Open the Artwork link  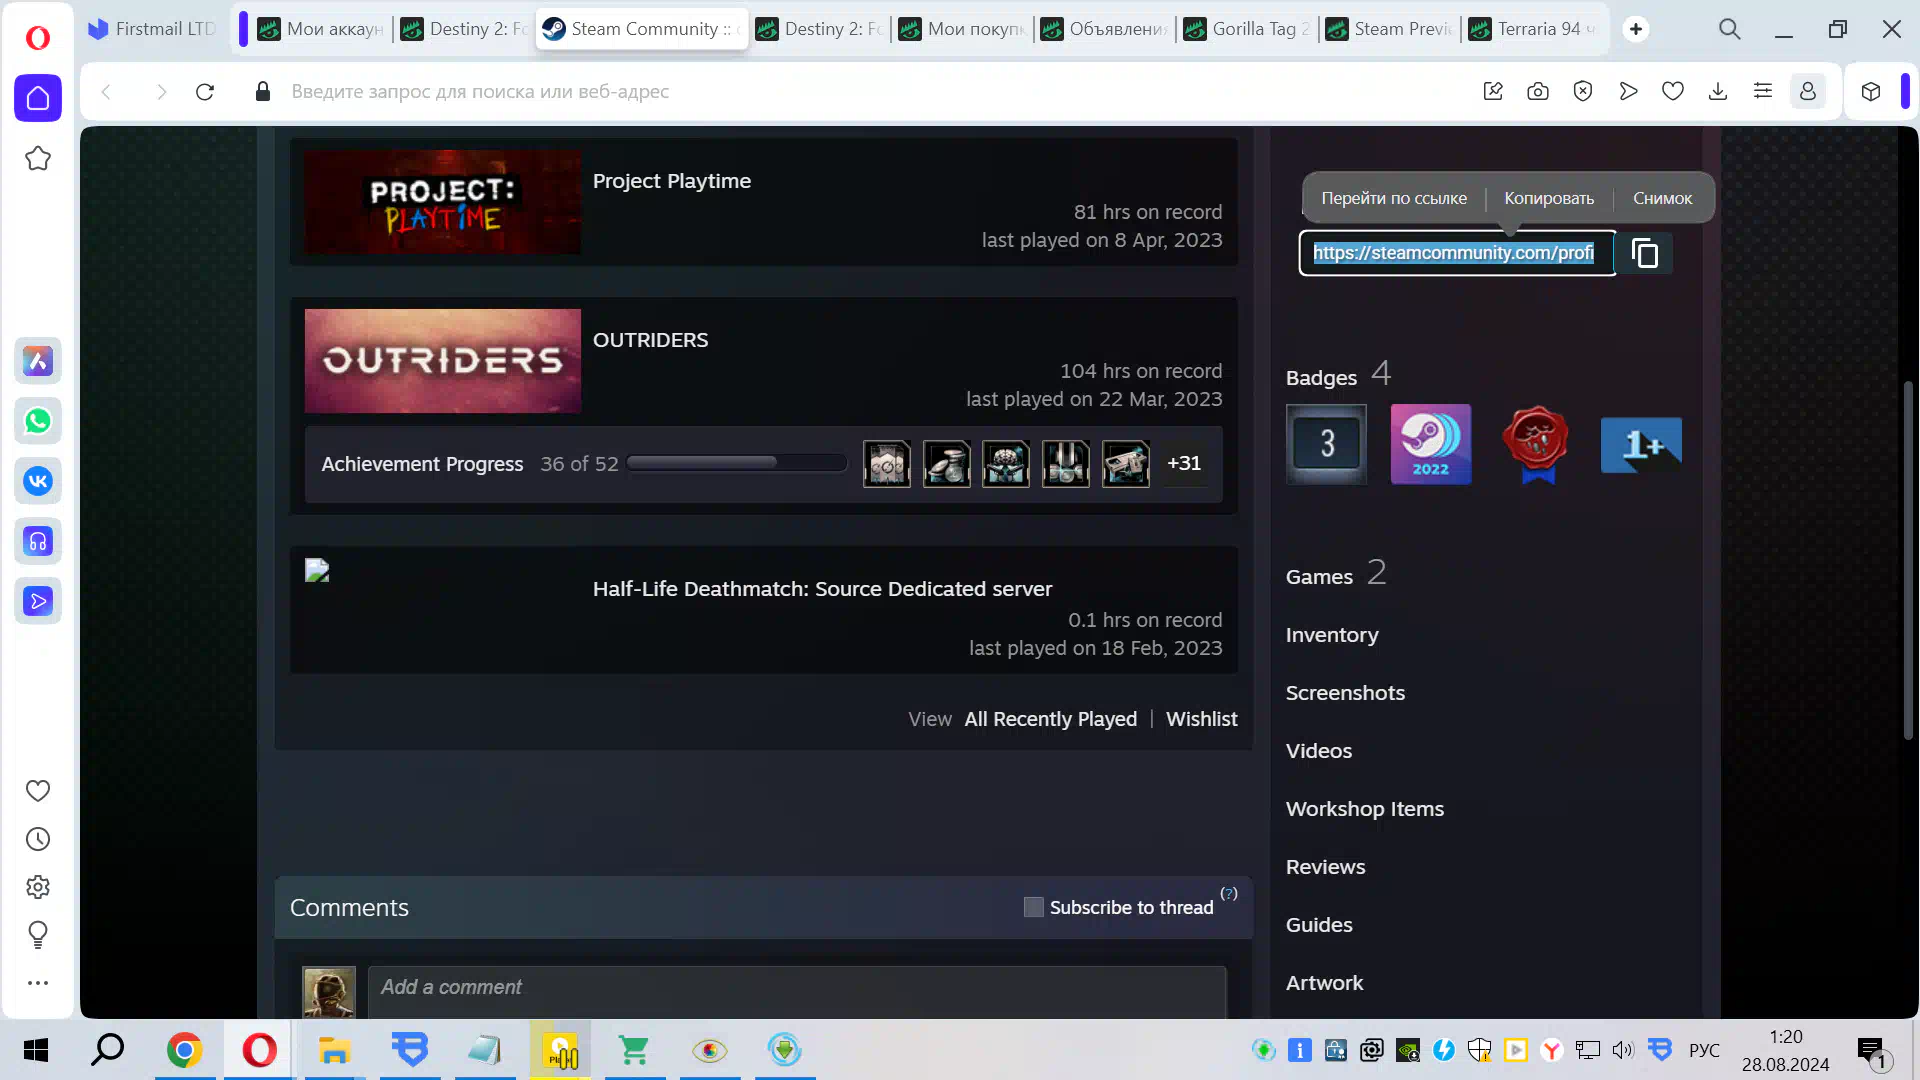click(x=1324, y=983)
